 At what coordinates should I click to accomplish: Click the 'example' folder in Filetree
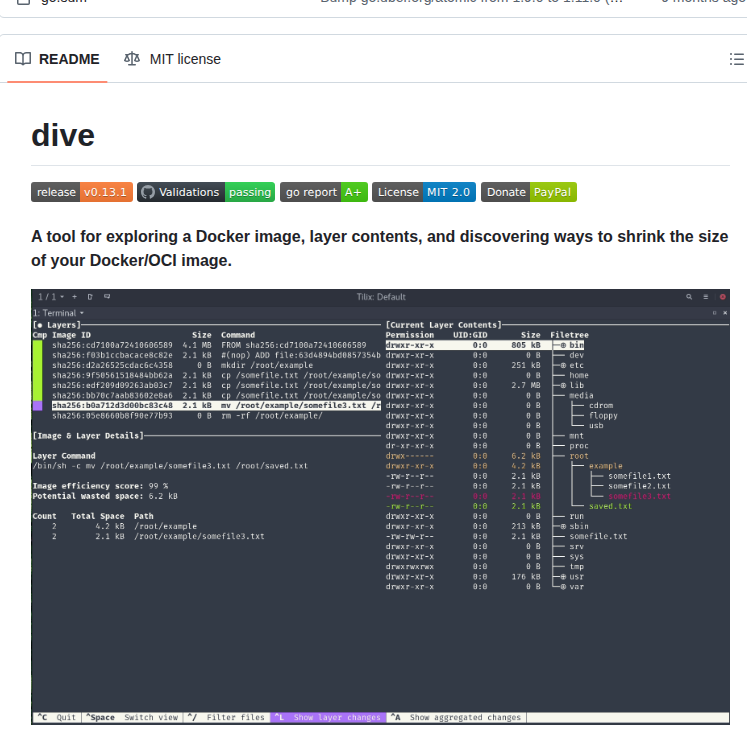(x=606, y=466)
